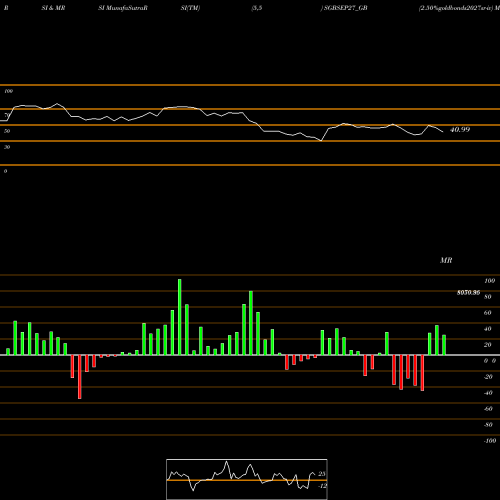Click the '-12' value in mini chart

coord(322,486)
